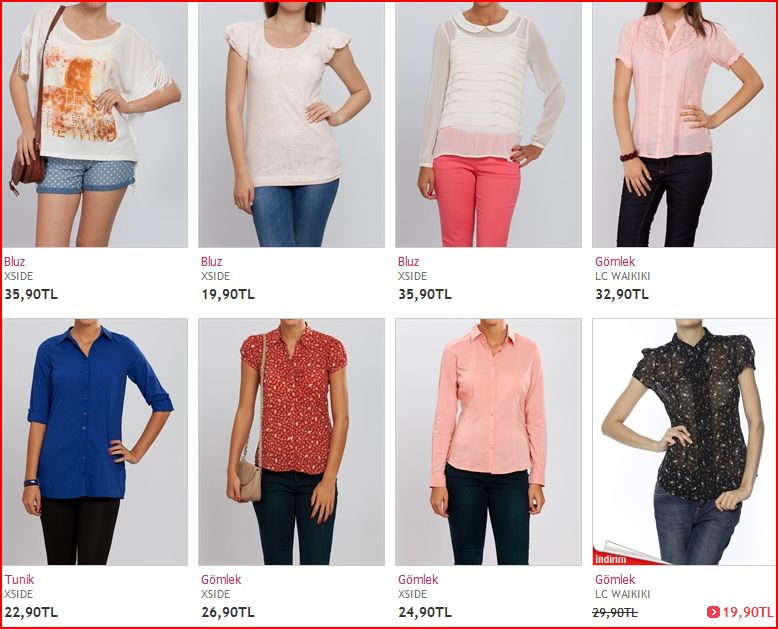The height and width of the screenshot is (629, 778).
Task: Click the discounted Gömlek title link
Action: (x=615, y=579)
